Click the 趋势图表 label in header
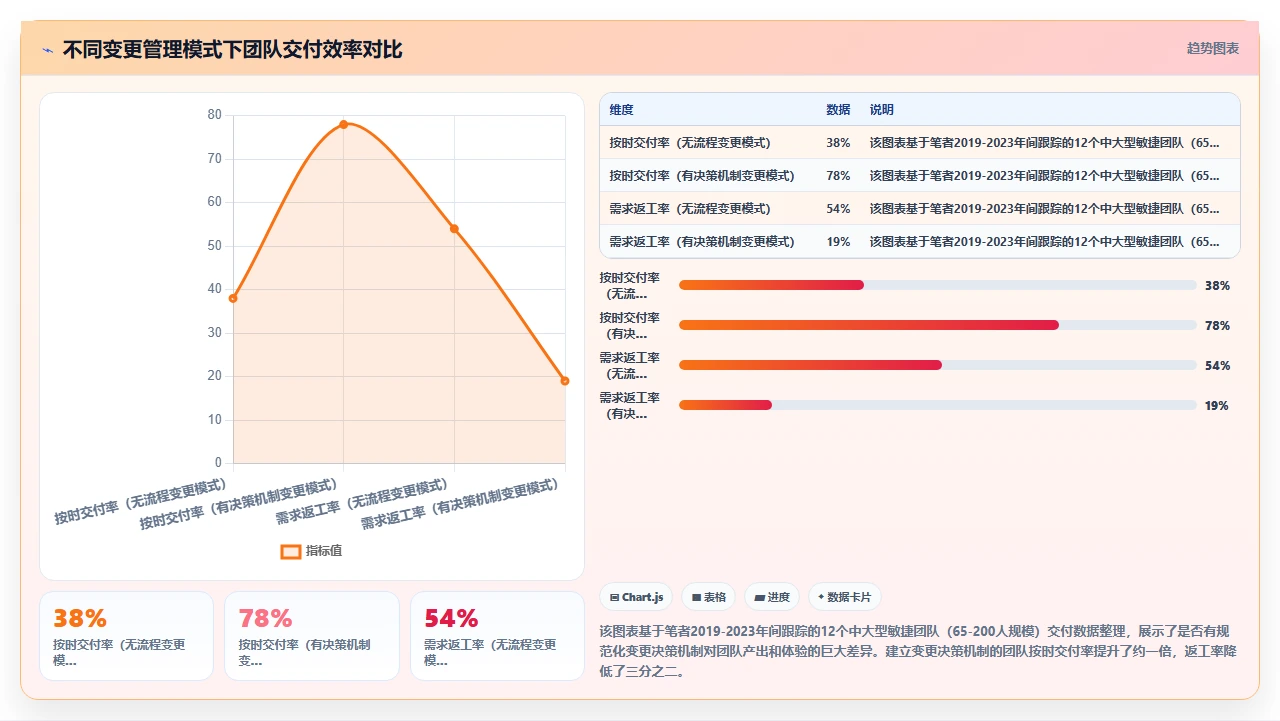This screenshot has height=721, width=1280. [1213, 48]
